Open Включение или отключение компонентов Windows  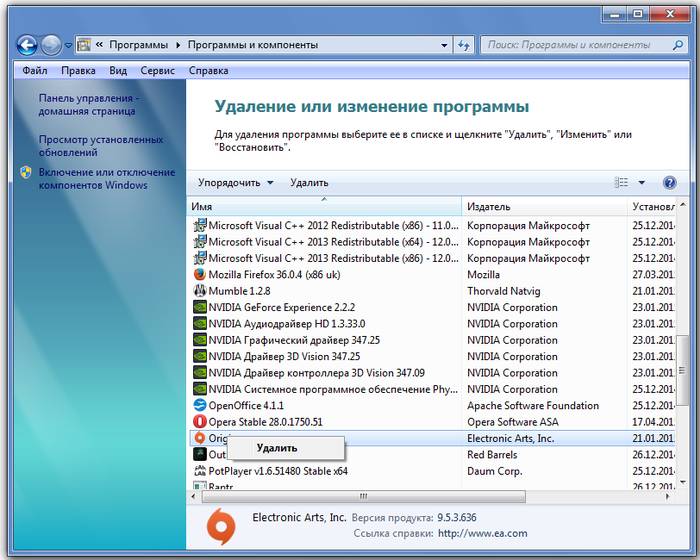107,179
